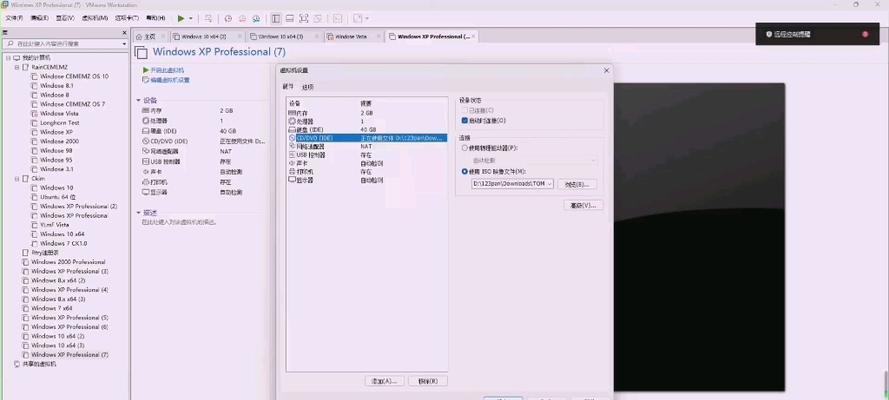Click the stretch guest display toolbar icon
This screenshot has width=889, height=400.
357,19
